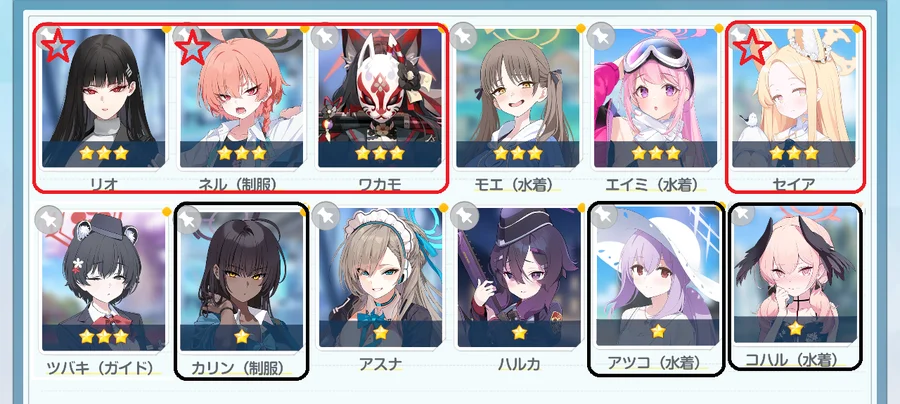Image resolution: width=900 pixels, height=404 pixels.
Task: Click the pin icon on アスナ's card
Action: click(x=326, y=216)
